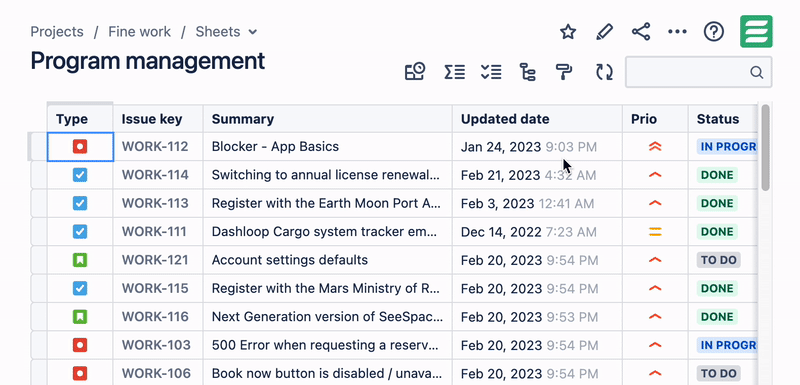Click the task type icon for WORK-113
The image size is (800, 385).
(80, 203)
